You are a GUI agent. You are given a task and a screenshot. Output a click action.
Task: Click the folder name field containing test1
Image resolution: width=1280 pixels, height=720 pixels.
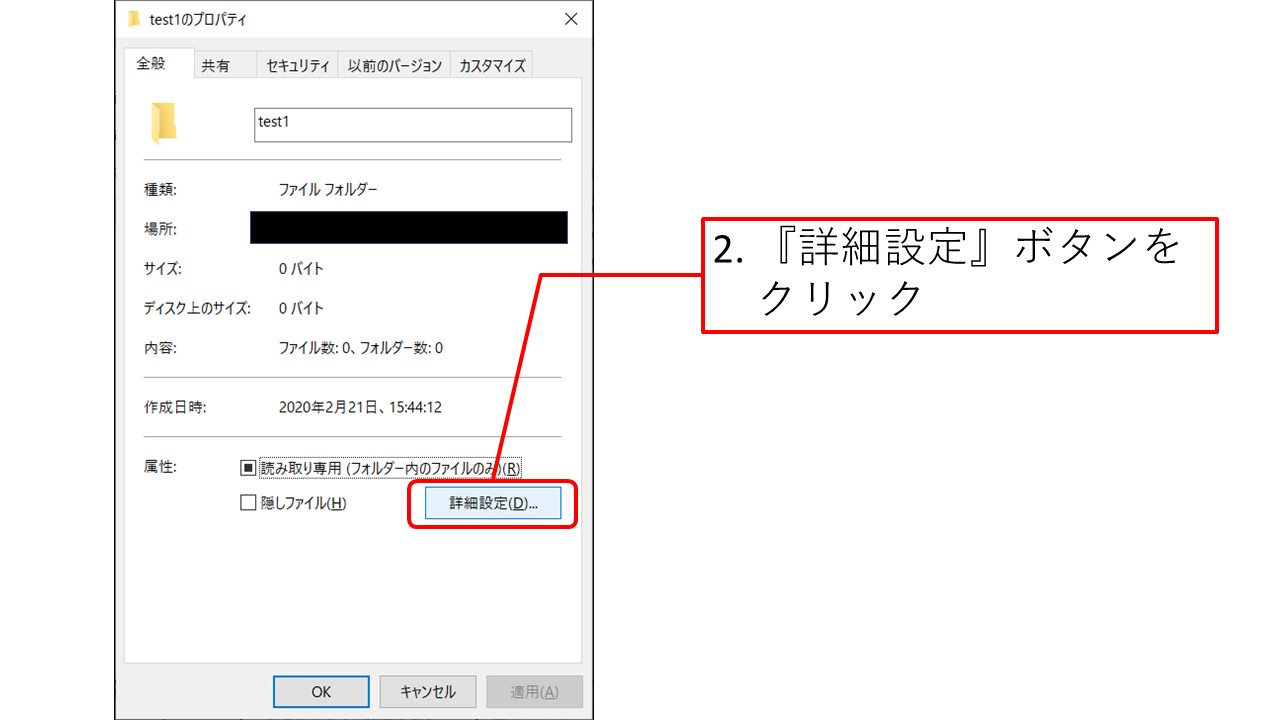(412, 125)
